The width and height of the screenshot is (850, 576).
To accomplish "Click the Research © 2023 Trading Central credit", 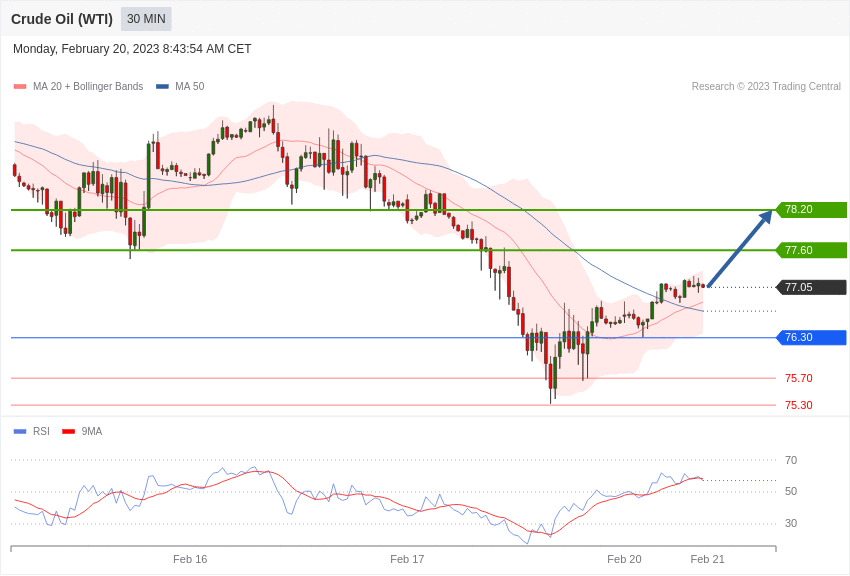I will pos(766,86).
